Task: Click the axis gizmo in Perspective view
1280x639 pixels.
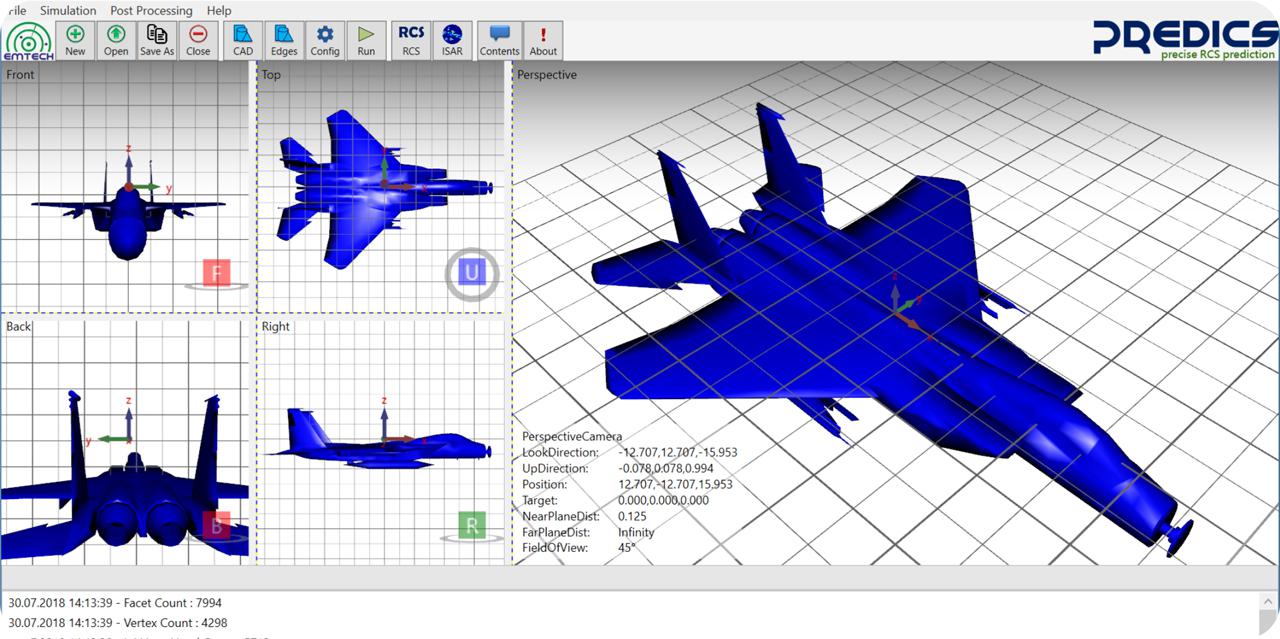Action: tap(908, 306)
